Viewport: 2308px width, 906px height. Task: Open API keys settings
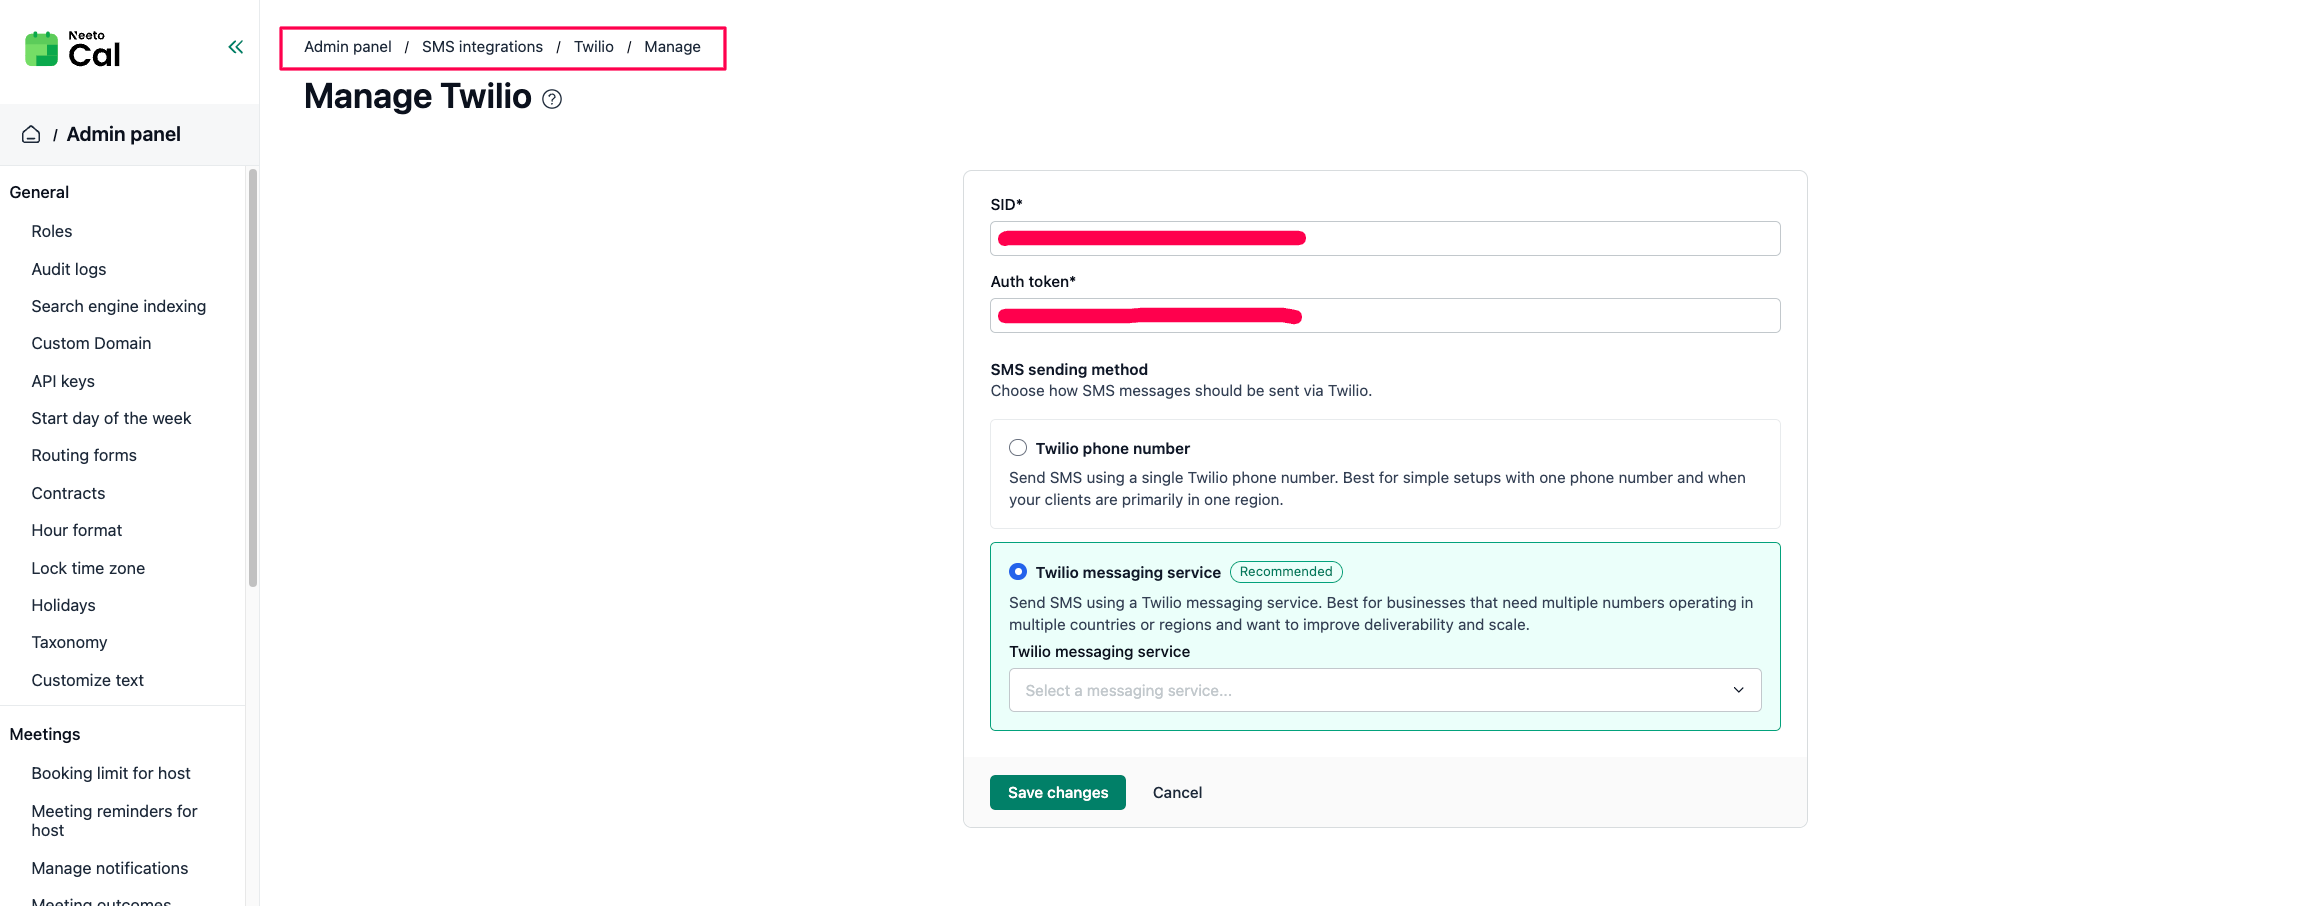click(x=63, y=381)
